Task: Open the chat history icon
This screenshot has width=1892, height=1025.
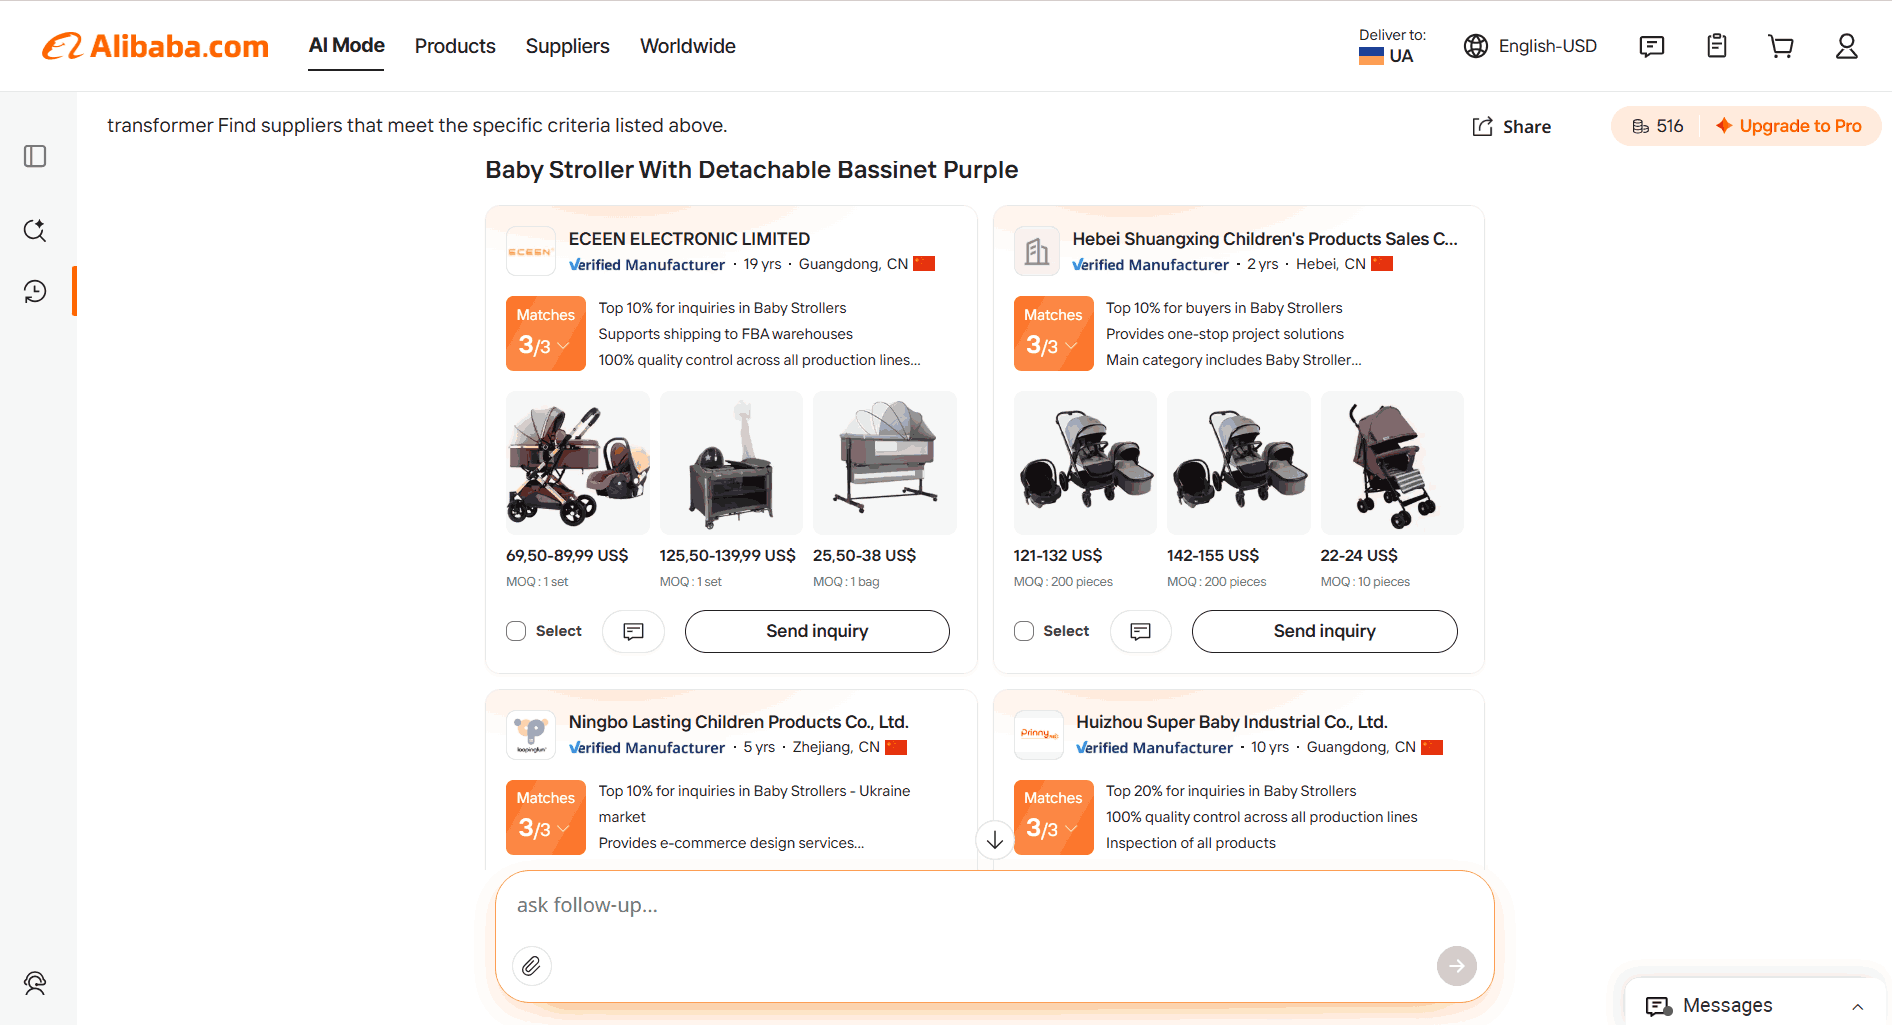Action: [x=35, y=291]
